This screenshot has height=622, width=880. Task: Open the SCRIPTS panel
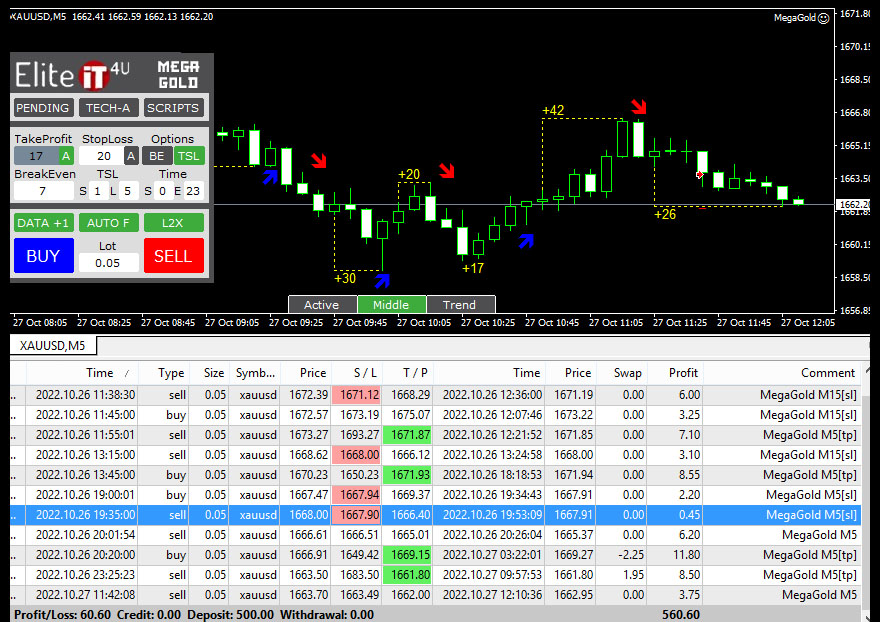coord(173,108)
